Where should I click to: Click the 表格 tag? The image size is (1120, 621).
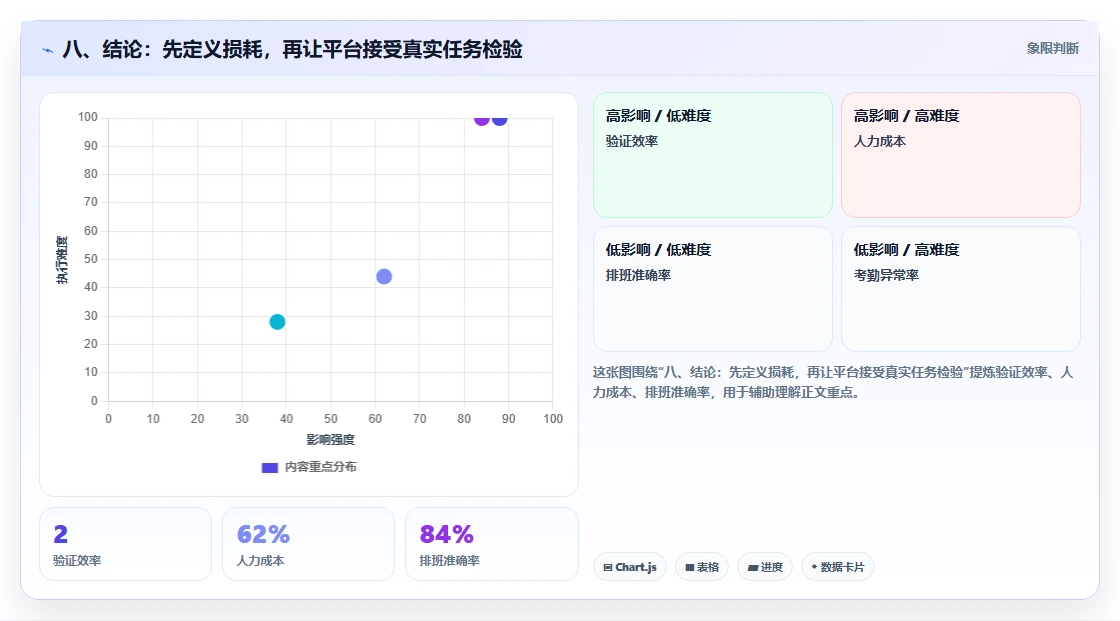[x=701, y=567]
